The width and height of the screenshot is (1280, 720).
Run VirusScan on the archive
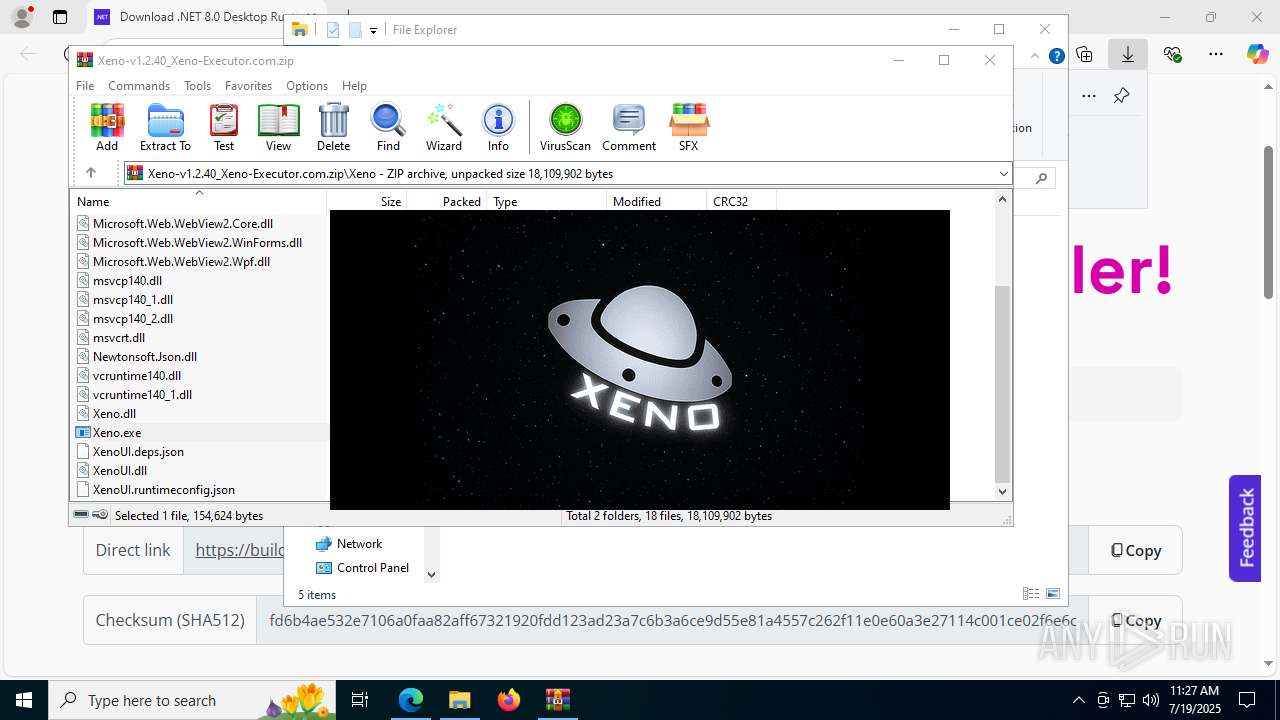click(565, 127)
